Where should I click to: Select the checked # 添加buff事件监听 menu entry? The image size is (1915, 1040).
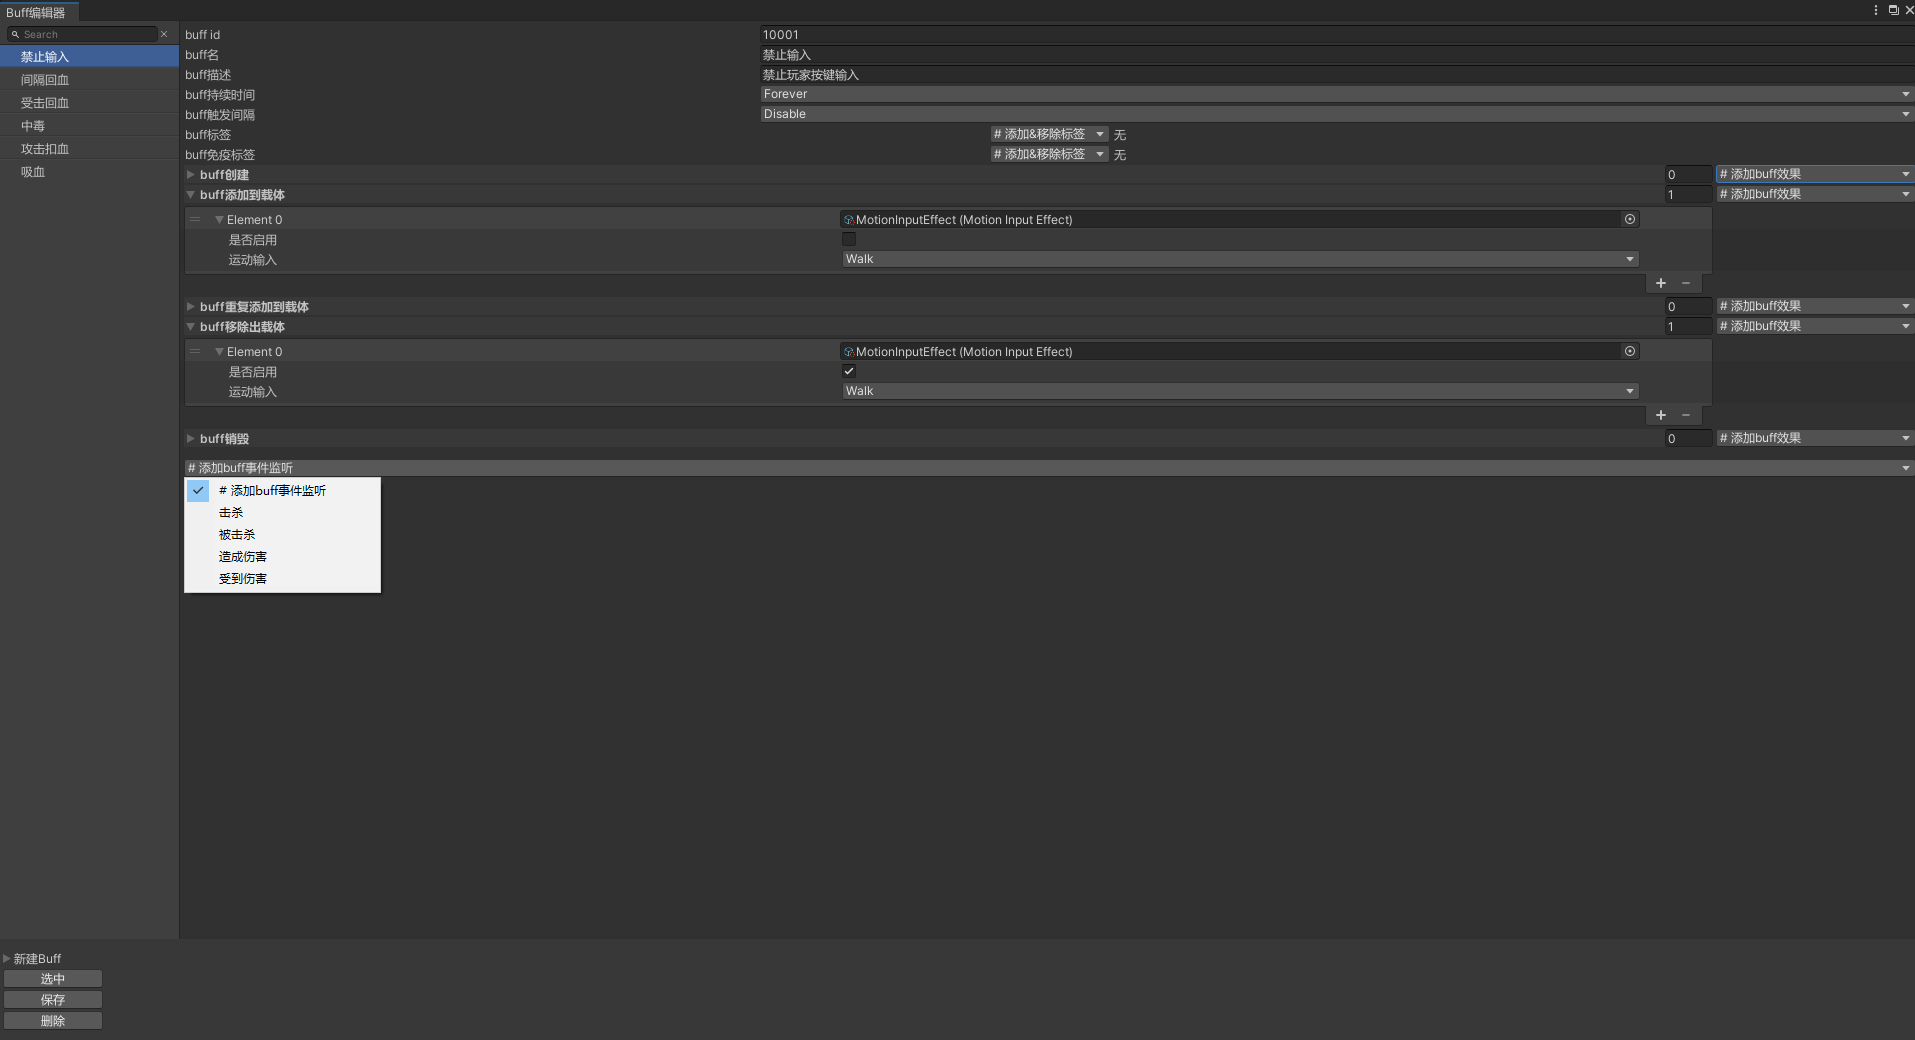[282, 490]
